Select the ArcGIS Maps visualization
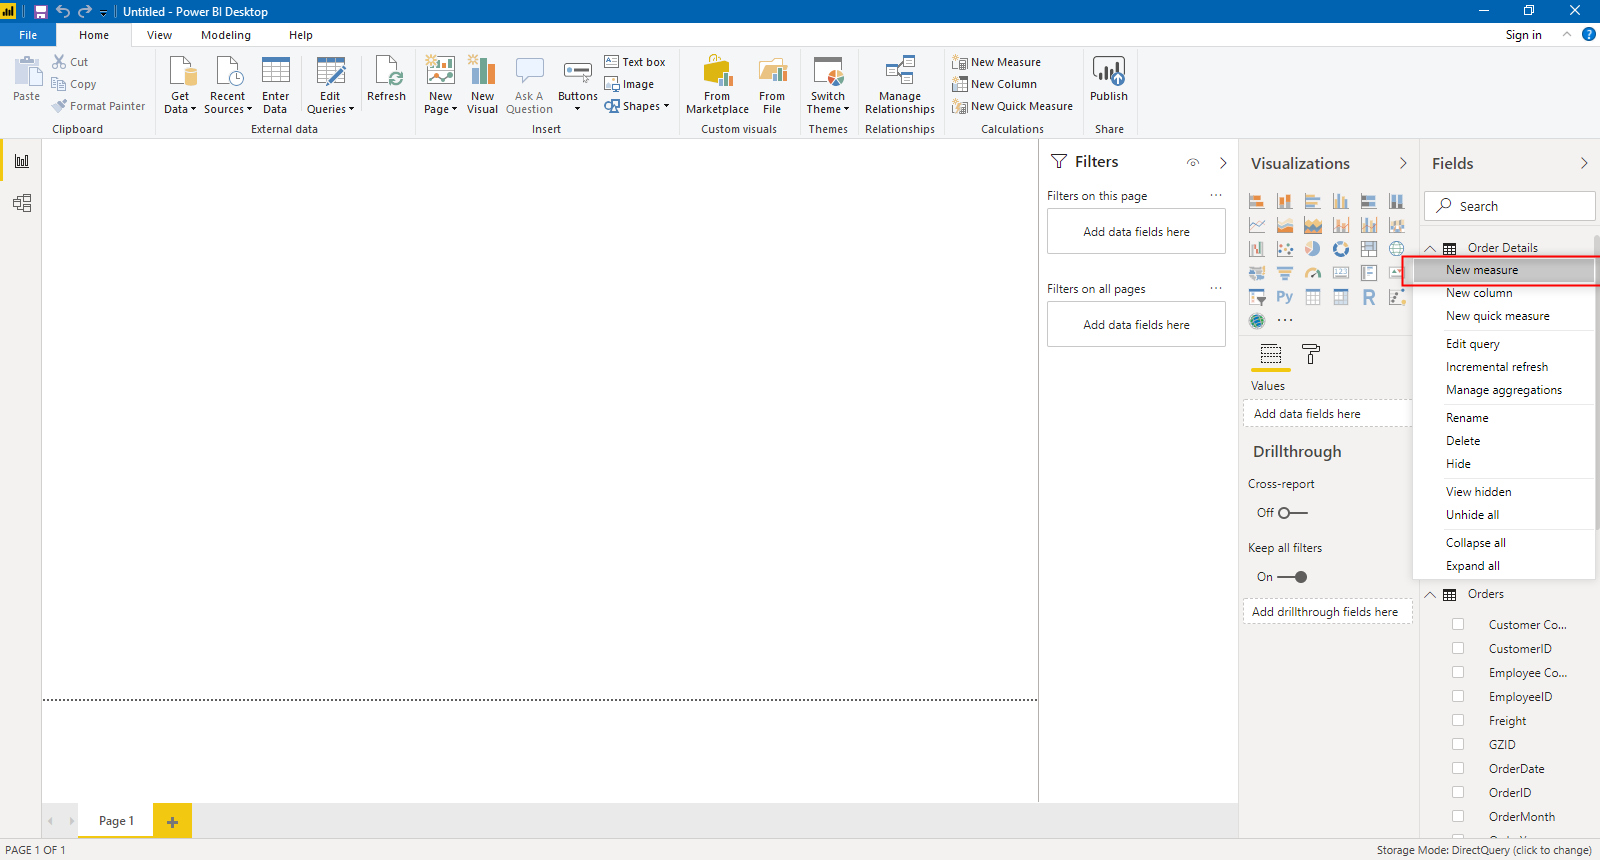The image size is (1600, 860). click(1257, 321)
